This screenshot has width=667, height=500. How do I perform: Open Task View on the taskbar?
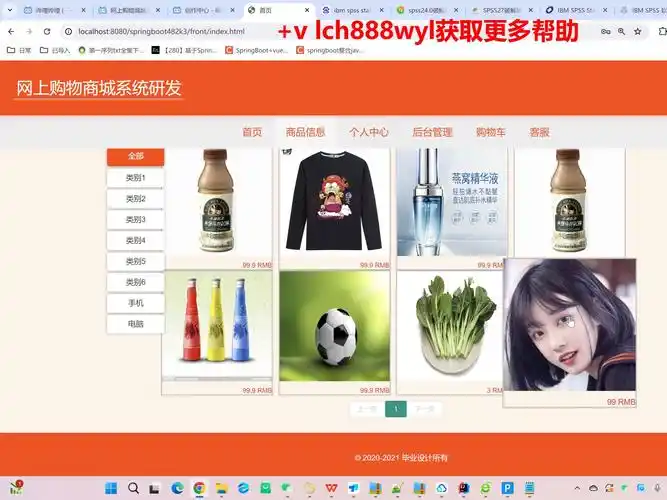154,489
